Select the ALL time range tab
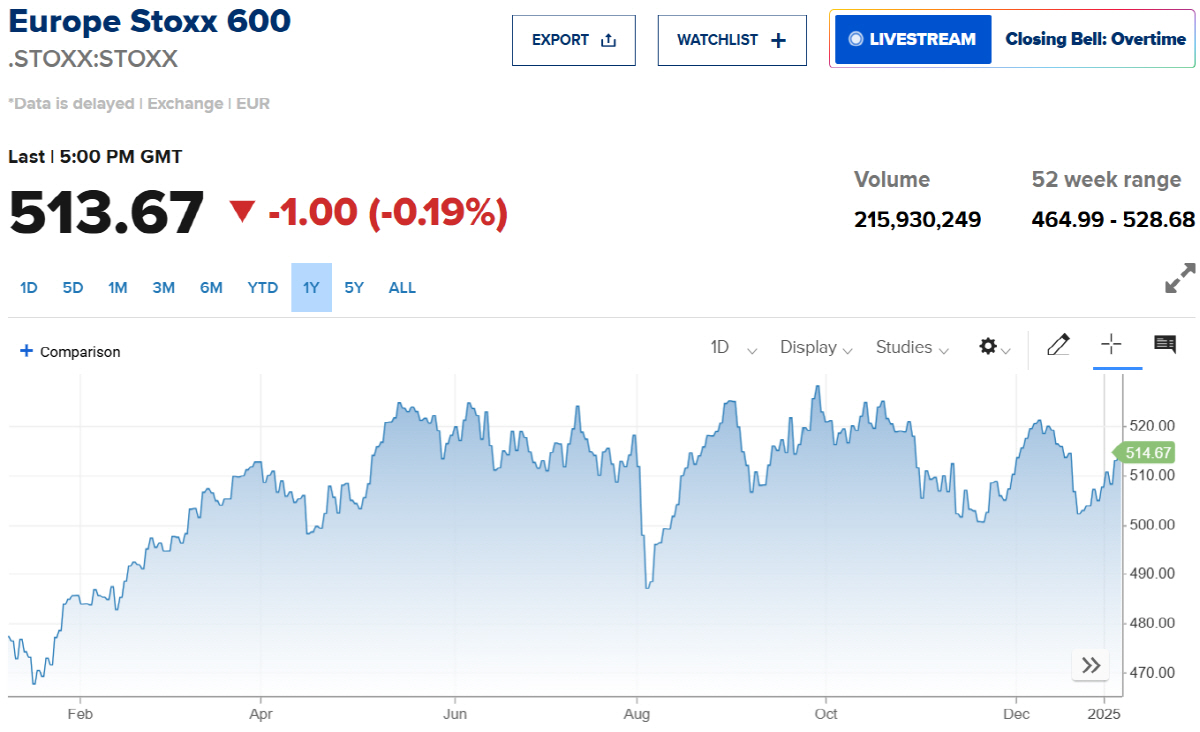Screen dimensions: 1200x732 (x=402, y=287)
